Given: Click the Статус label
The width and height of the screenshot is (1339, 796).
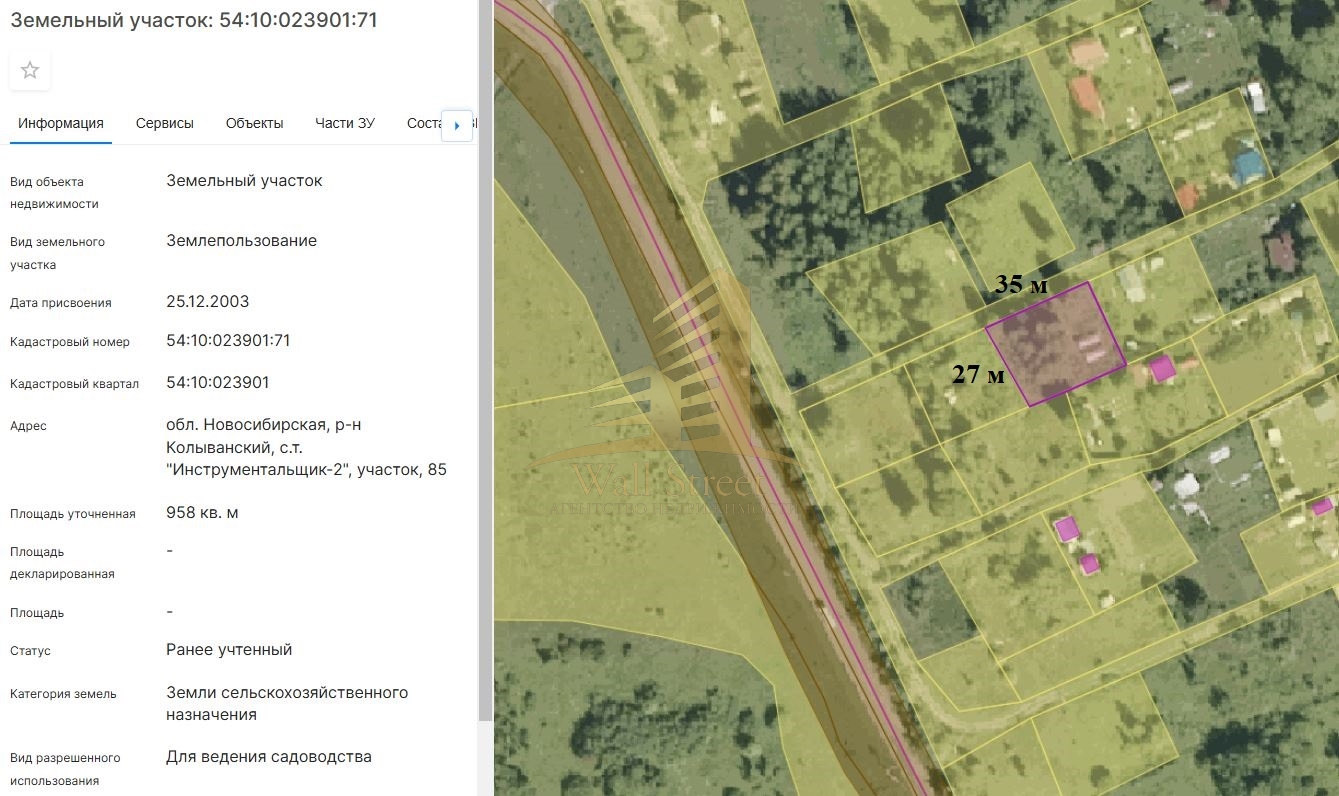Looking at the screenshot, I should click(30, 651).
